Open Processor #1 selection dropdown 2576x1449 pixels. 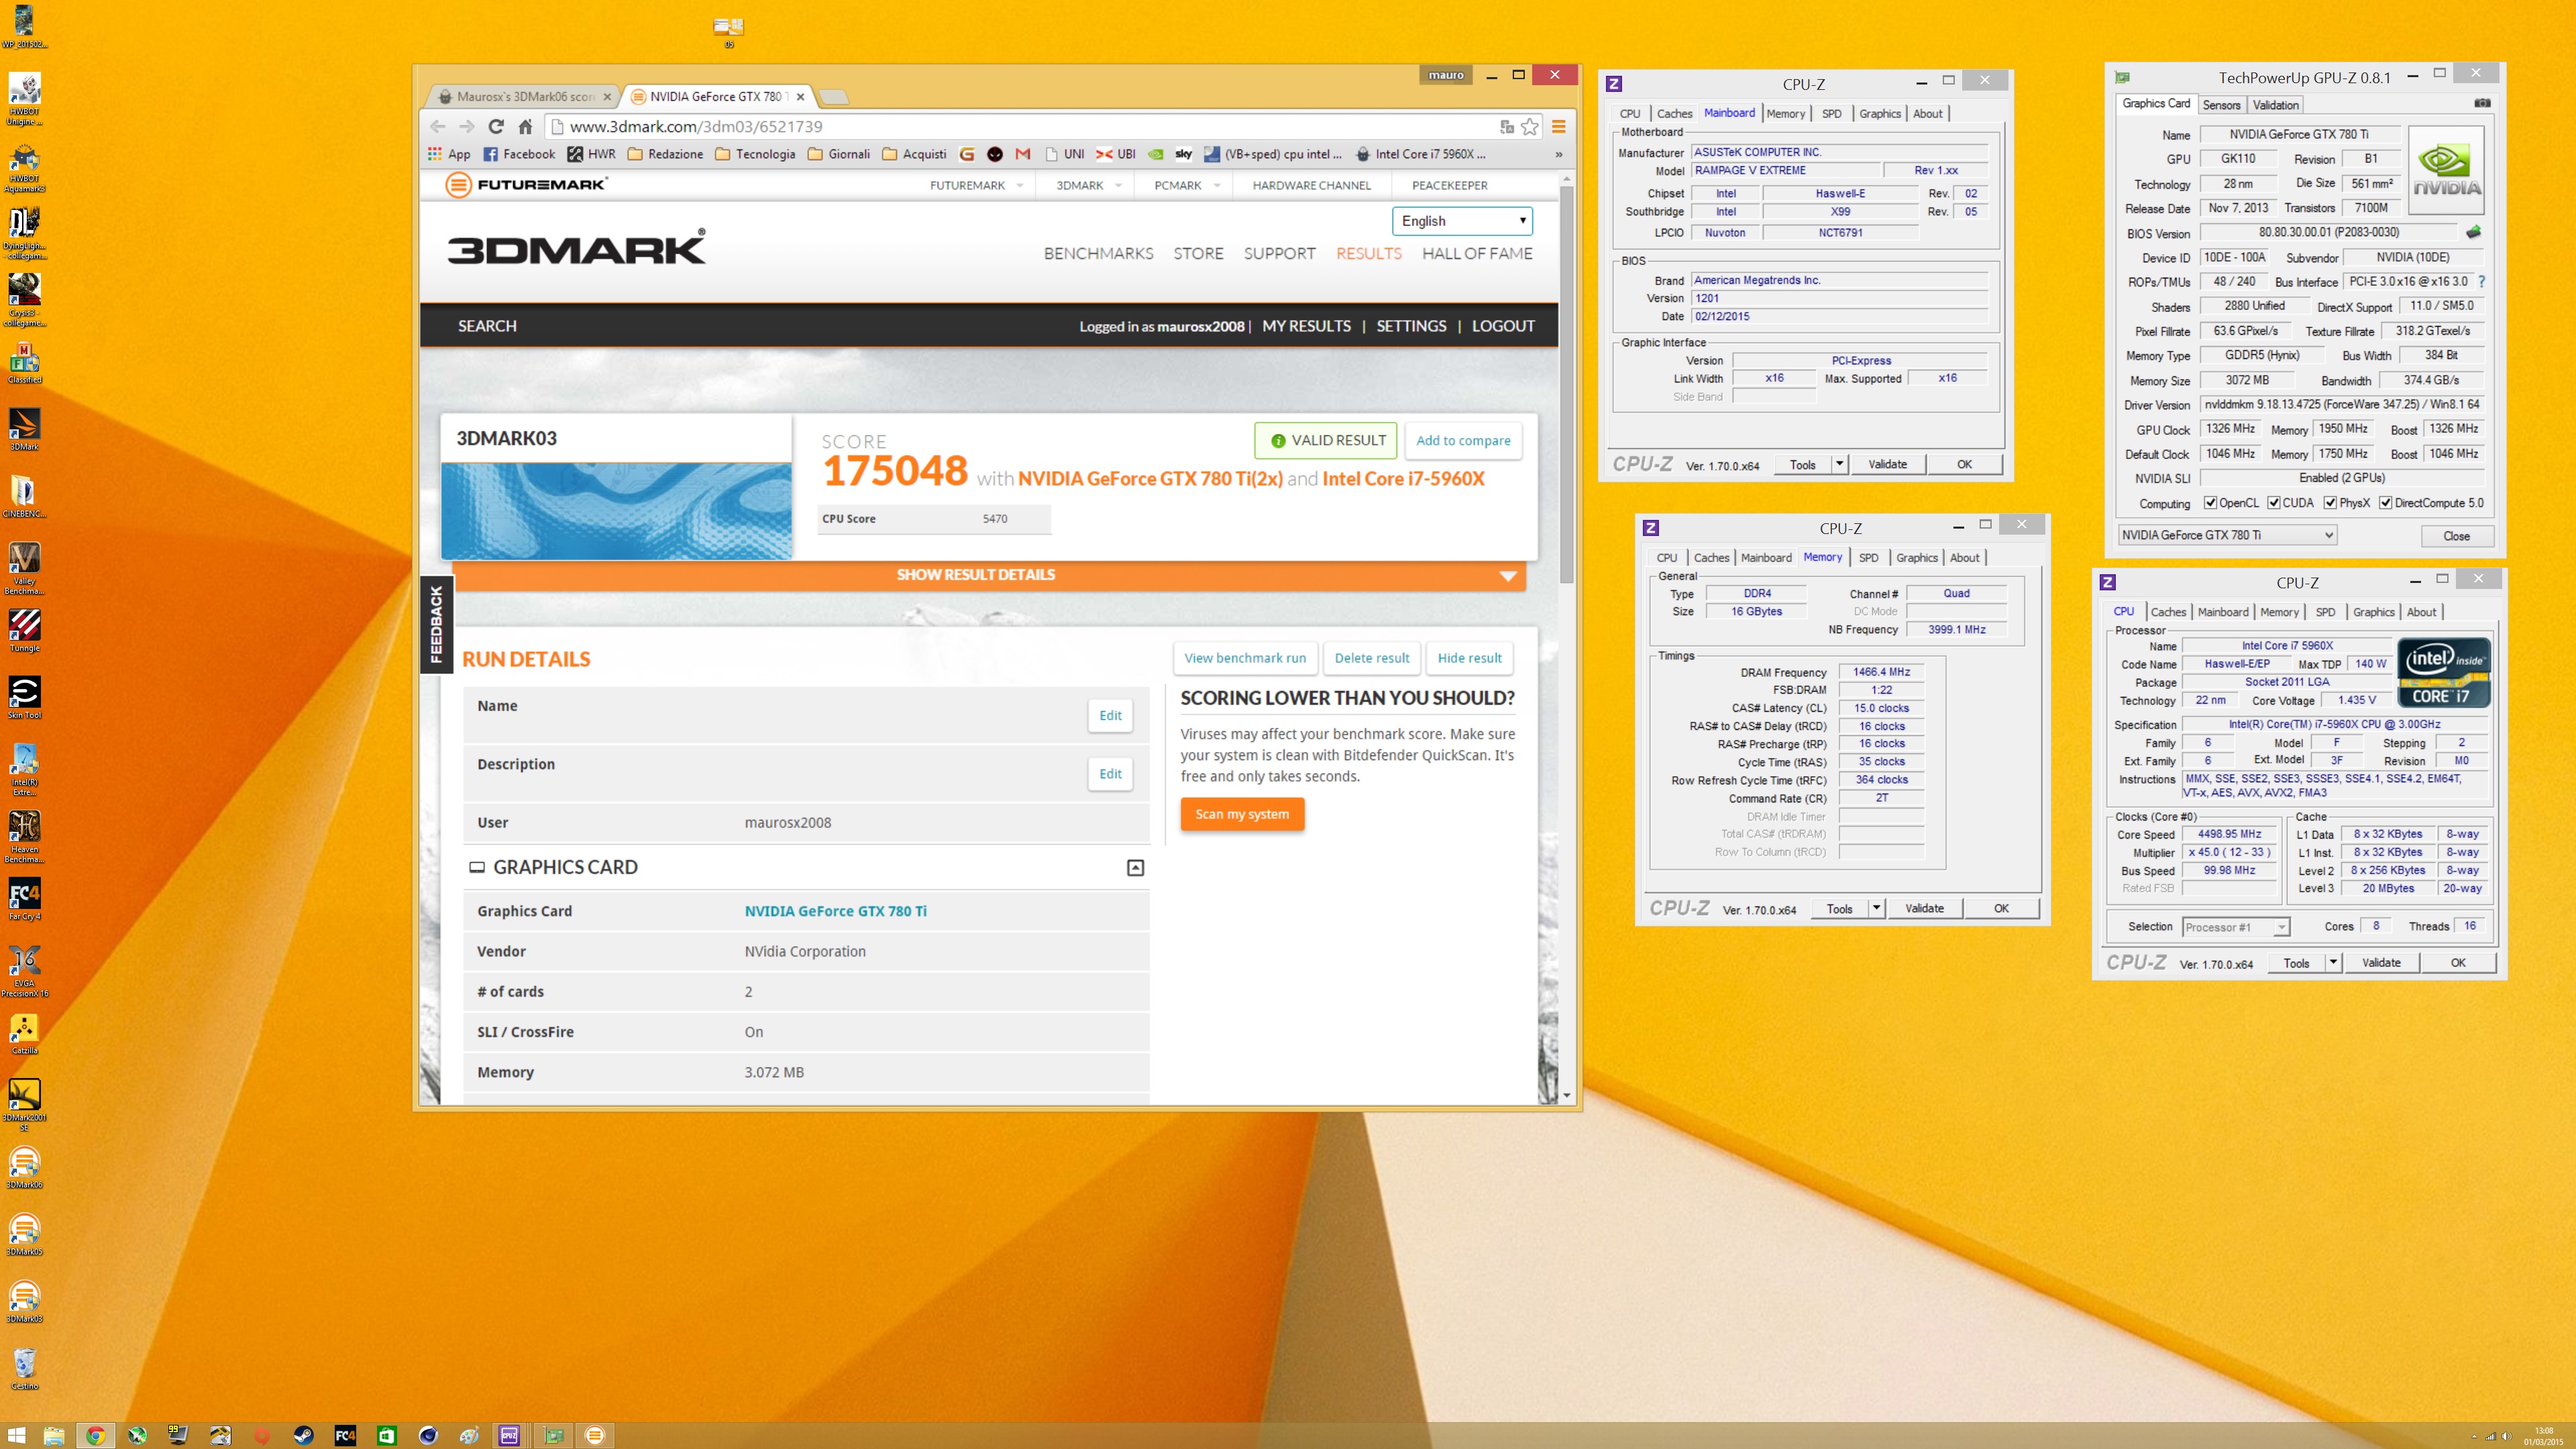(x=2236, y=927)
